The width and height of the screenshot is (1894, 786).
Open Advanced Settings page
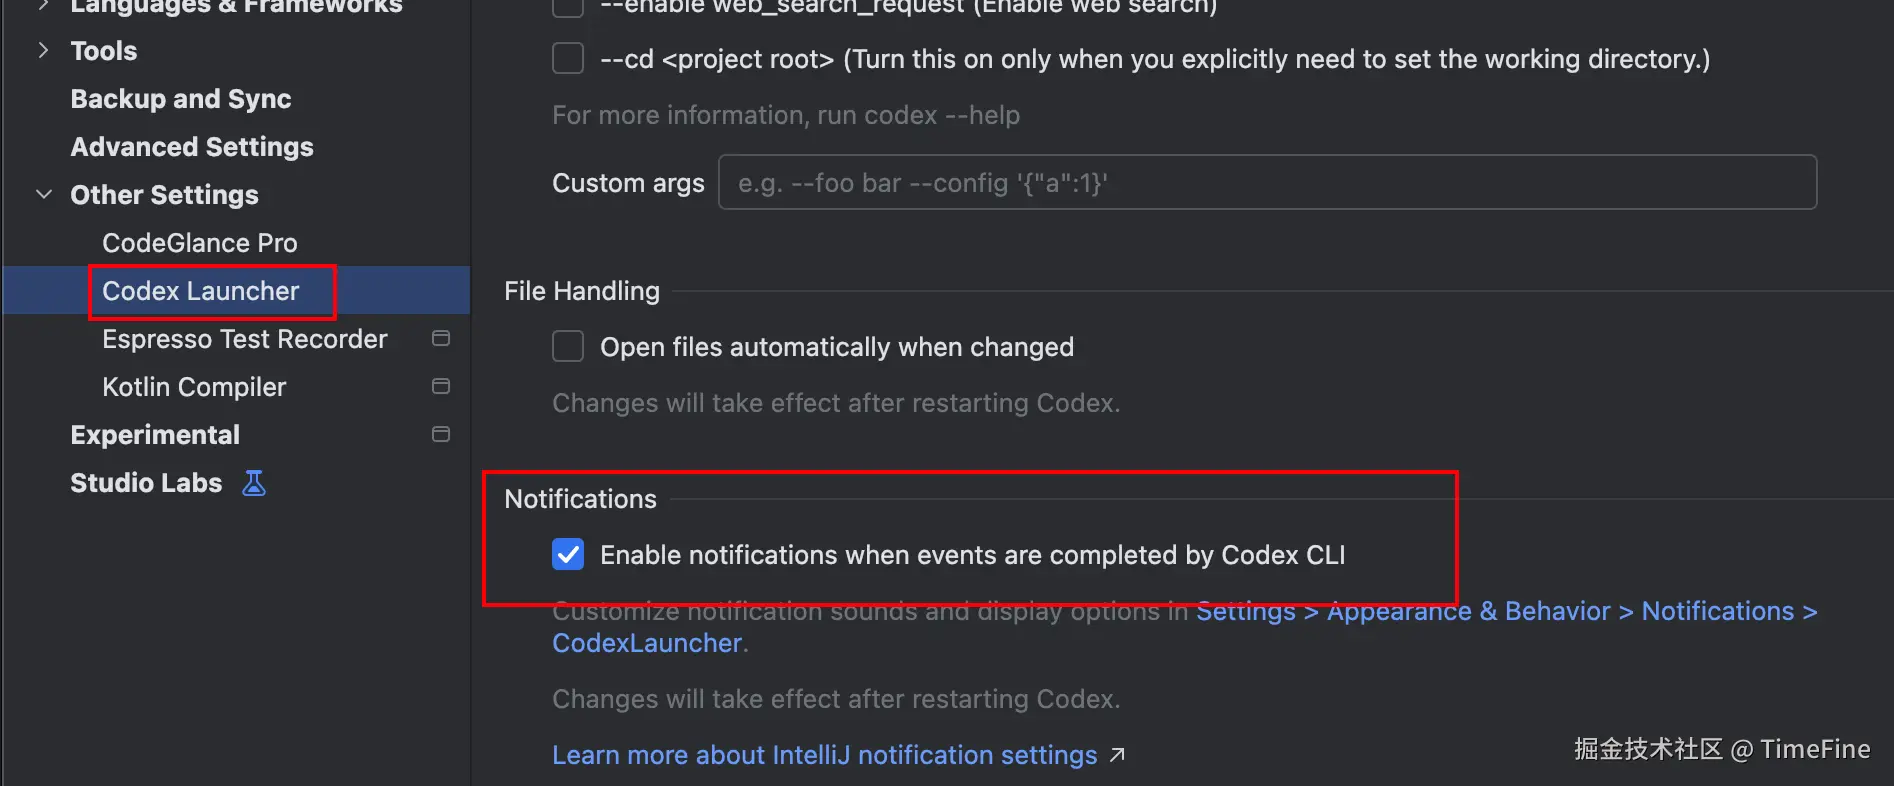point(192,147)
